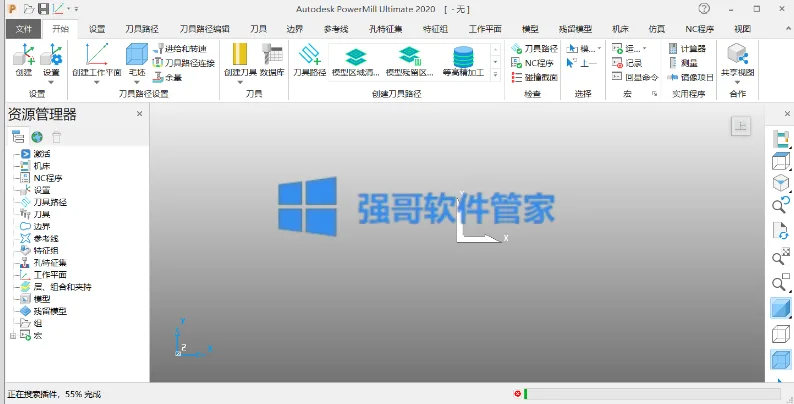This screenshot has width=794, height=404.
Task: Switch to the 仿真 tab
Action: click(657, 29)
